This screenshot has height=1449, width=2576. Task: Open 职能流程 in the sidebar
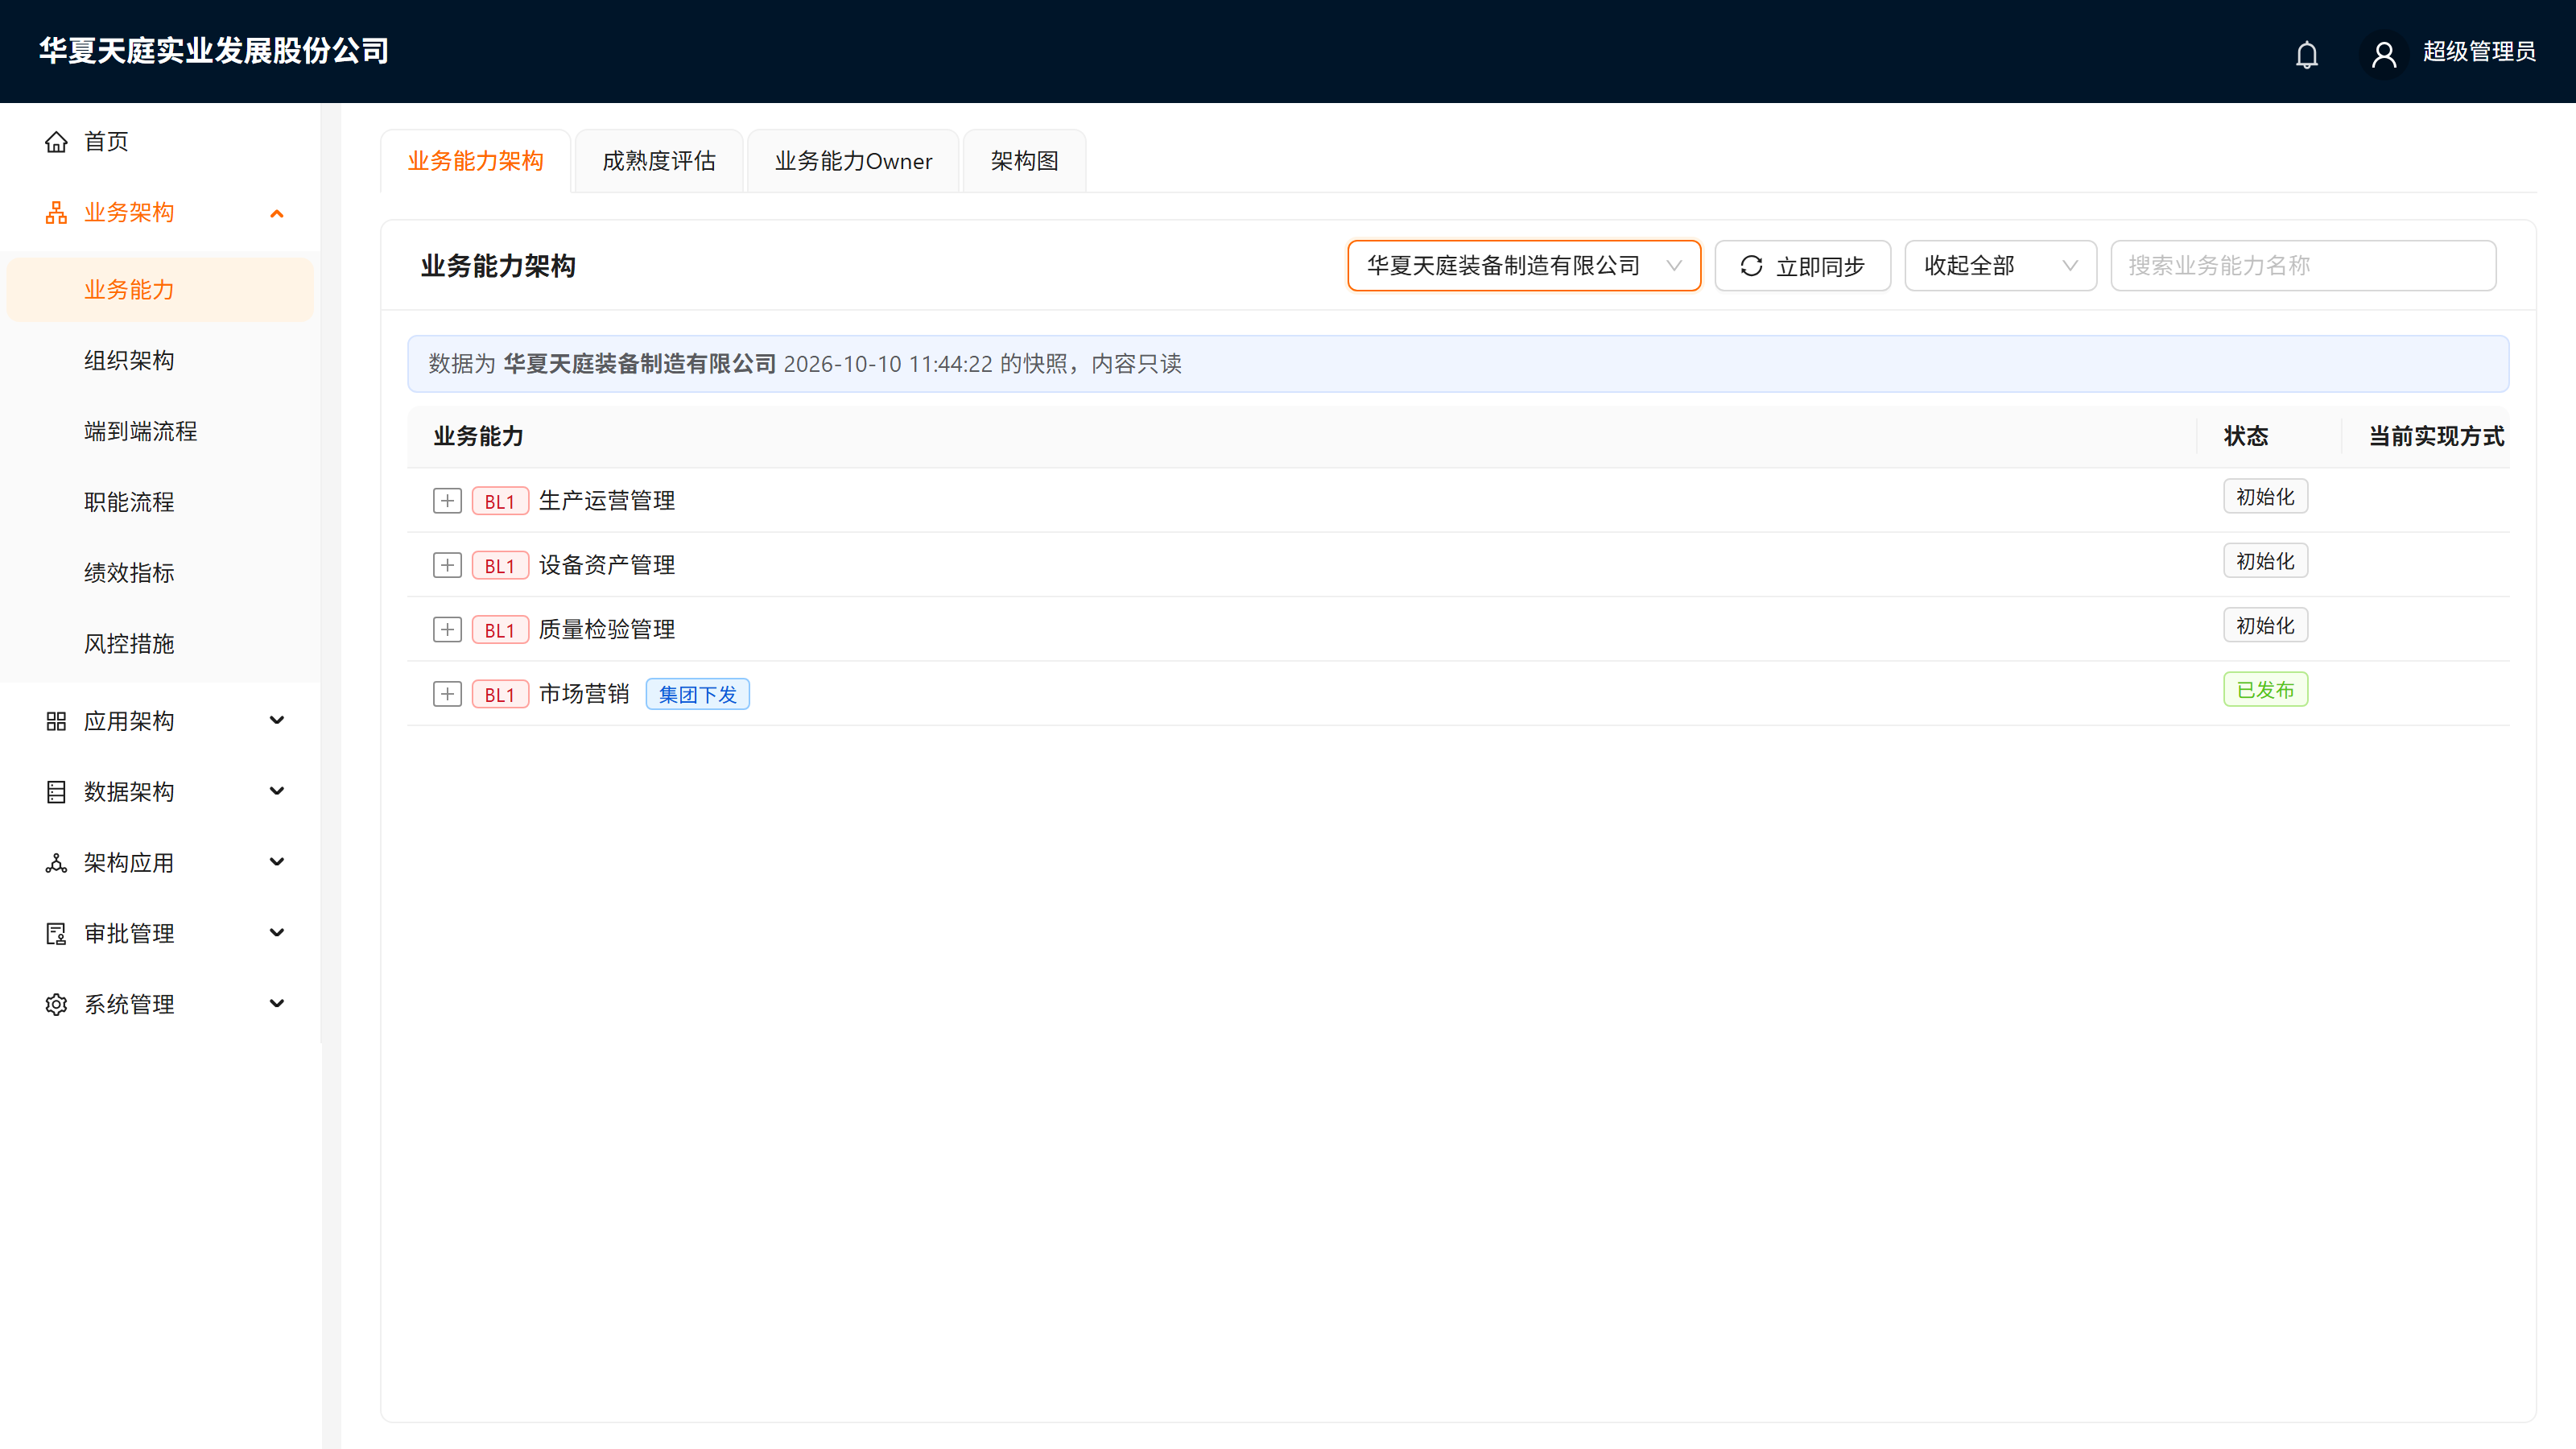[160, 503]
